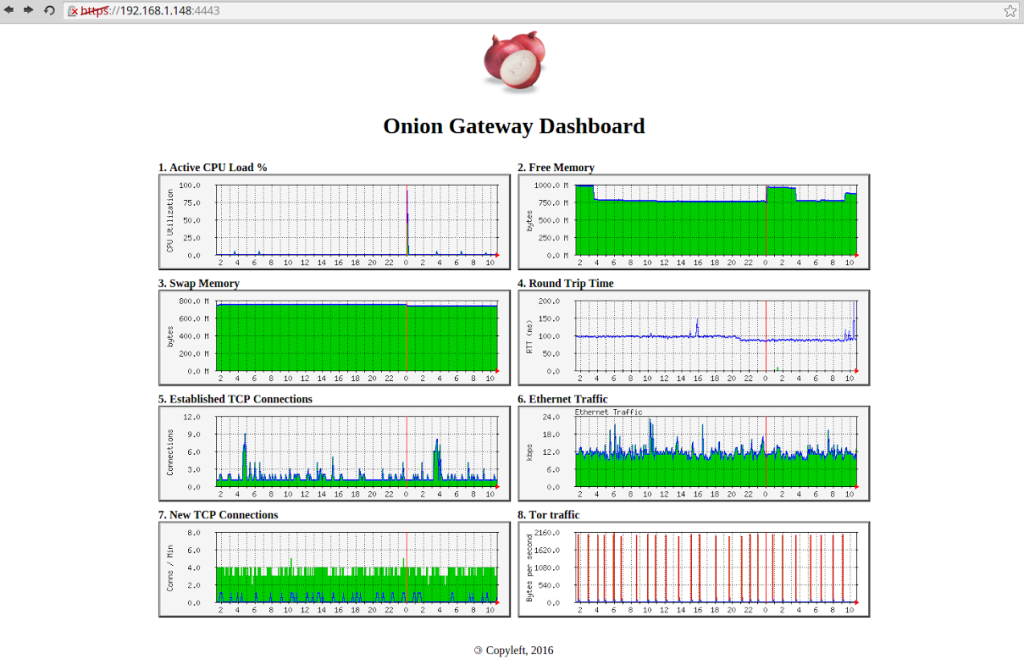
Task: Click the '1. Active CPU Load %' title
Action: [213, 167]
